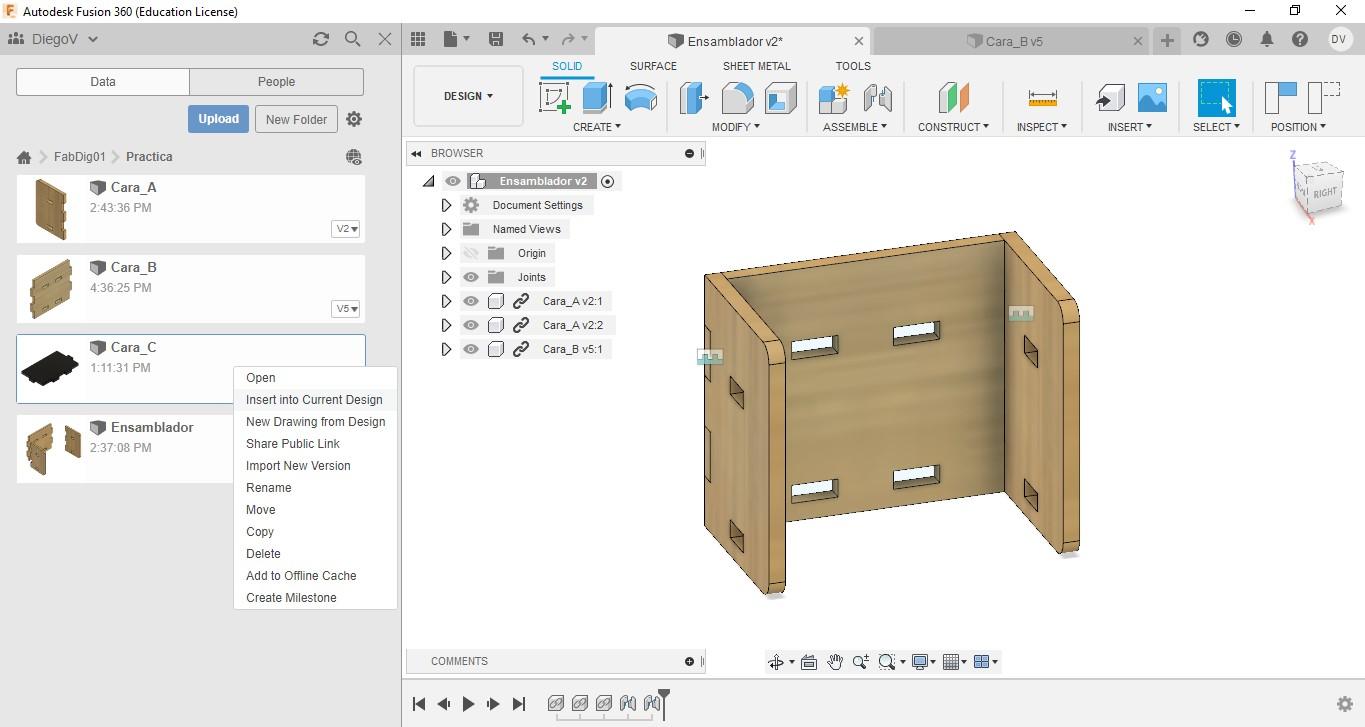Select Create Milestone menu entry

291,598
